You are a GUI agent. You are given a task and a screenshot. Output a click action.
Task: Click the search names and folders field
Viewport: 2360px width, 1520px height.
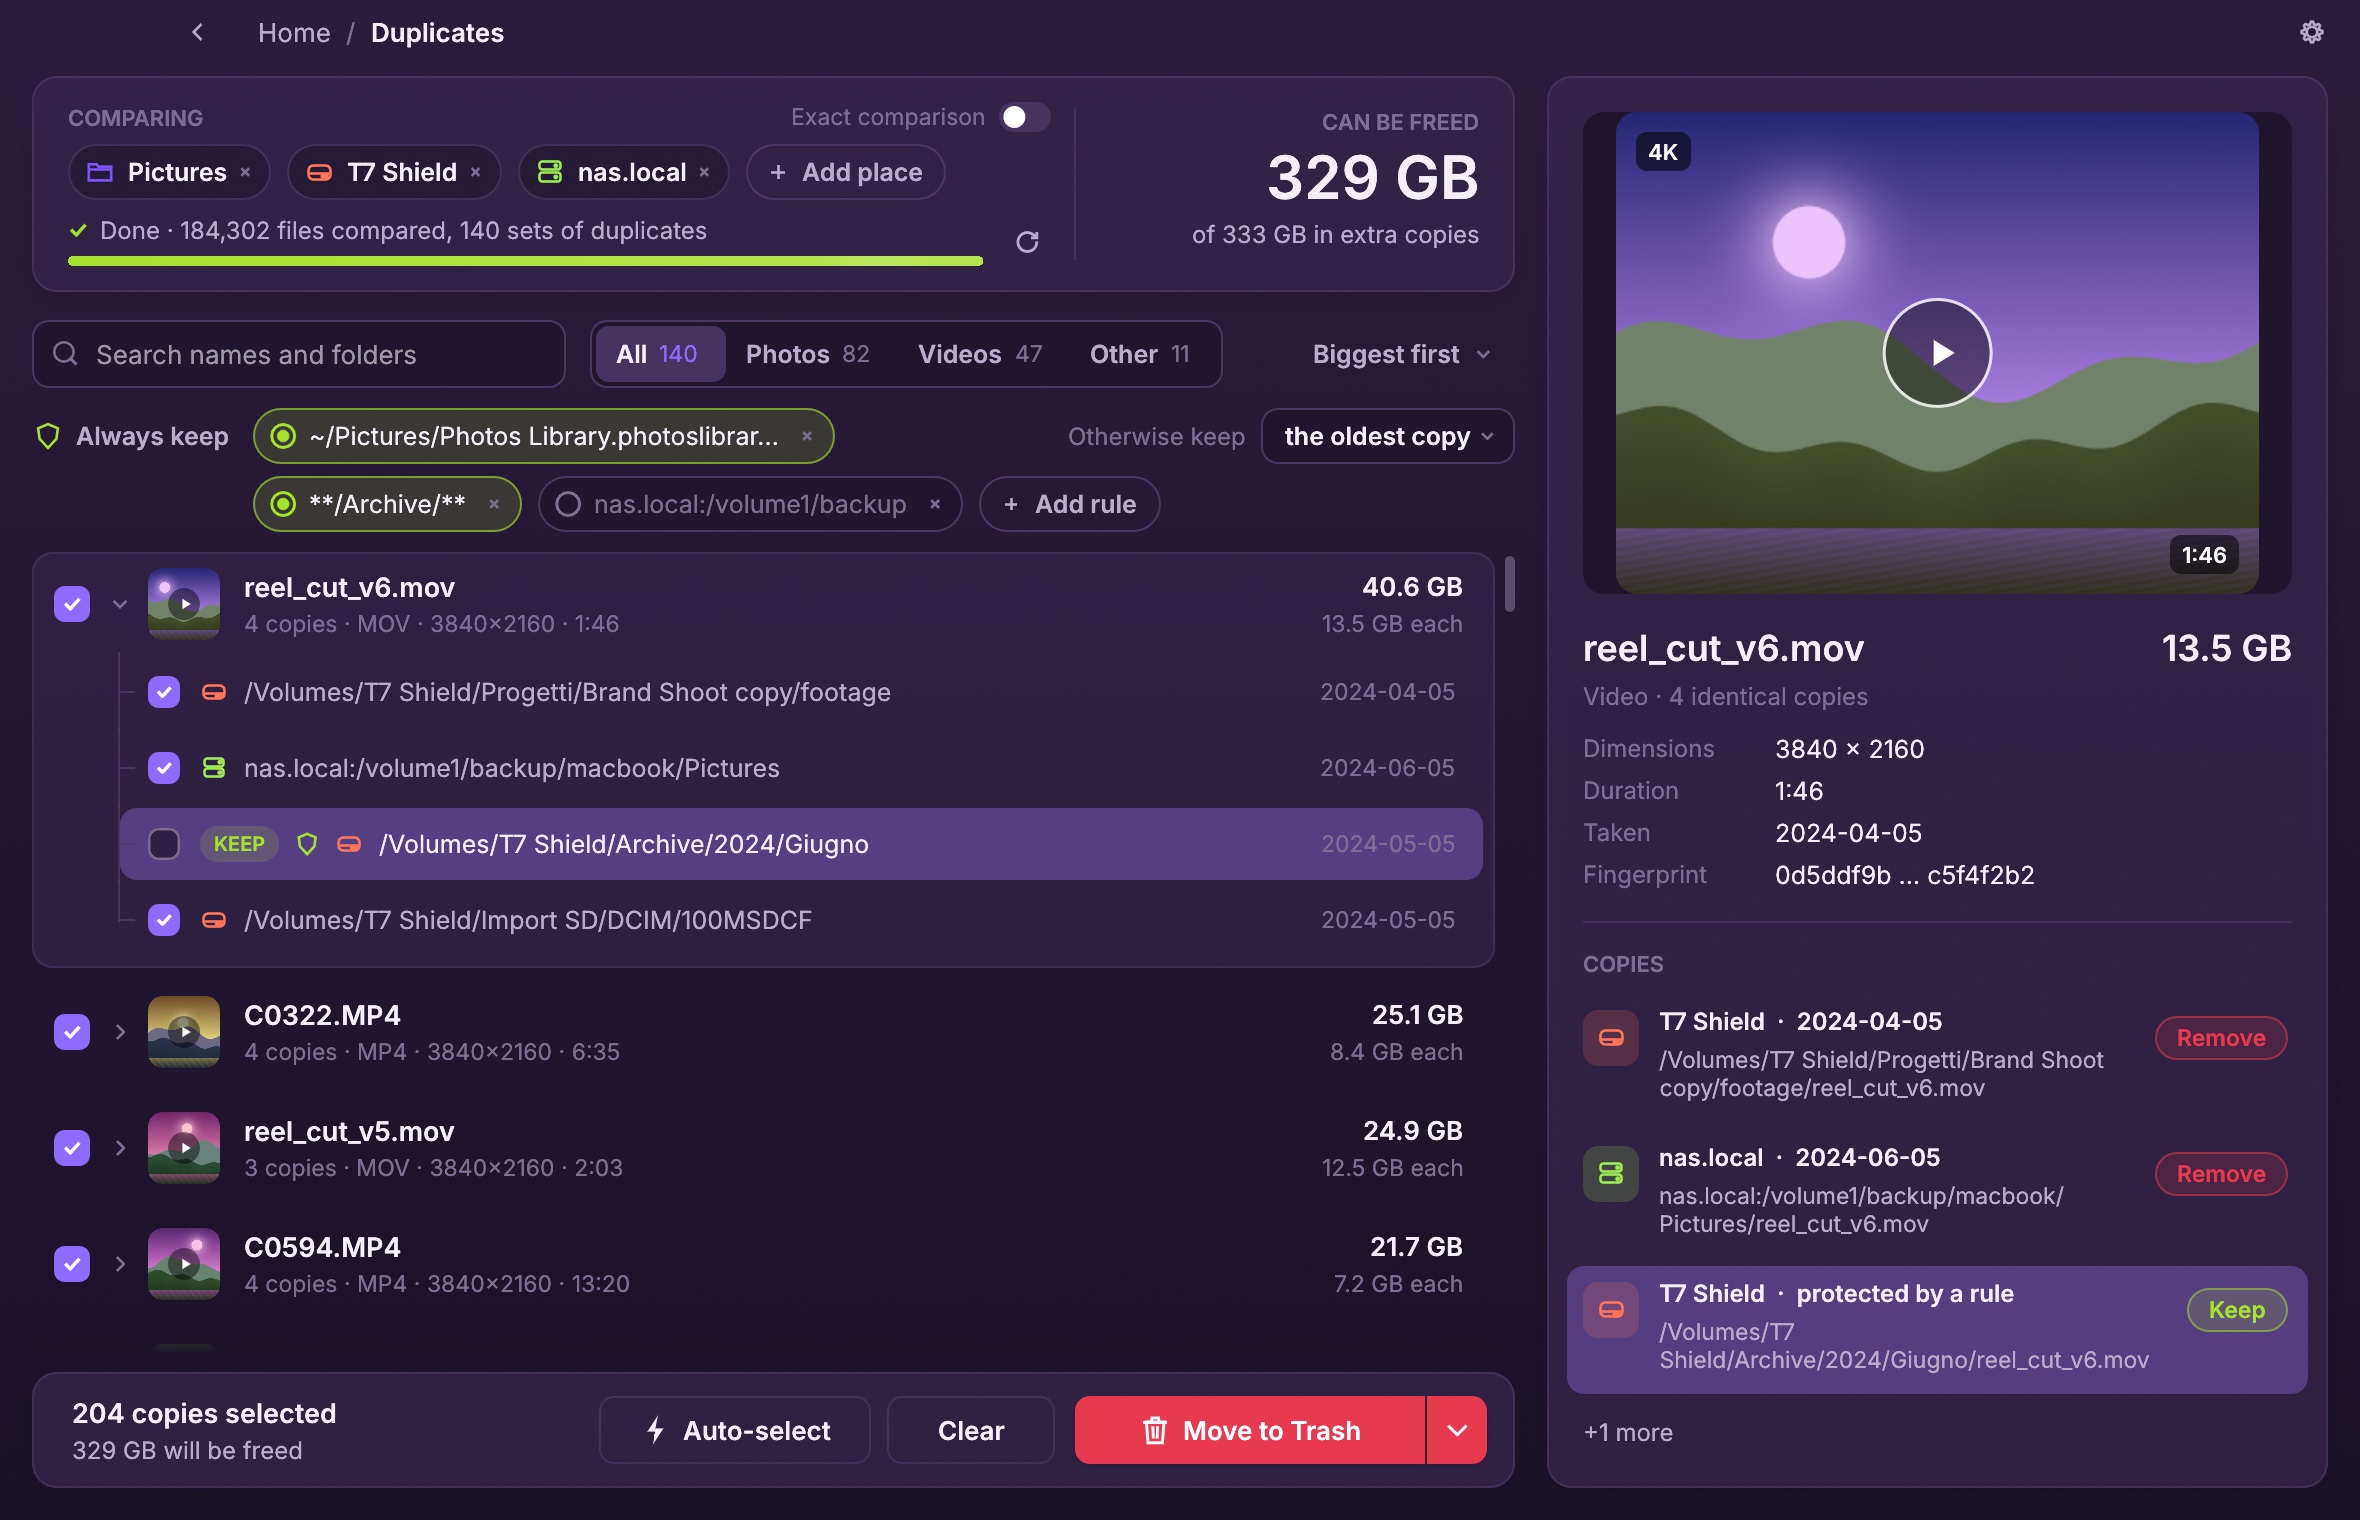[299, 354]
